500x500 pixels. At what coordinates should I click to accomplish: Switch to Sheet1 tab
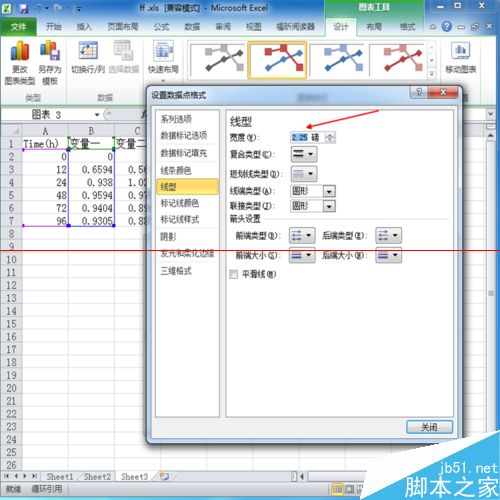(x=59, y=476)
